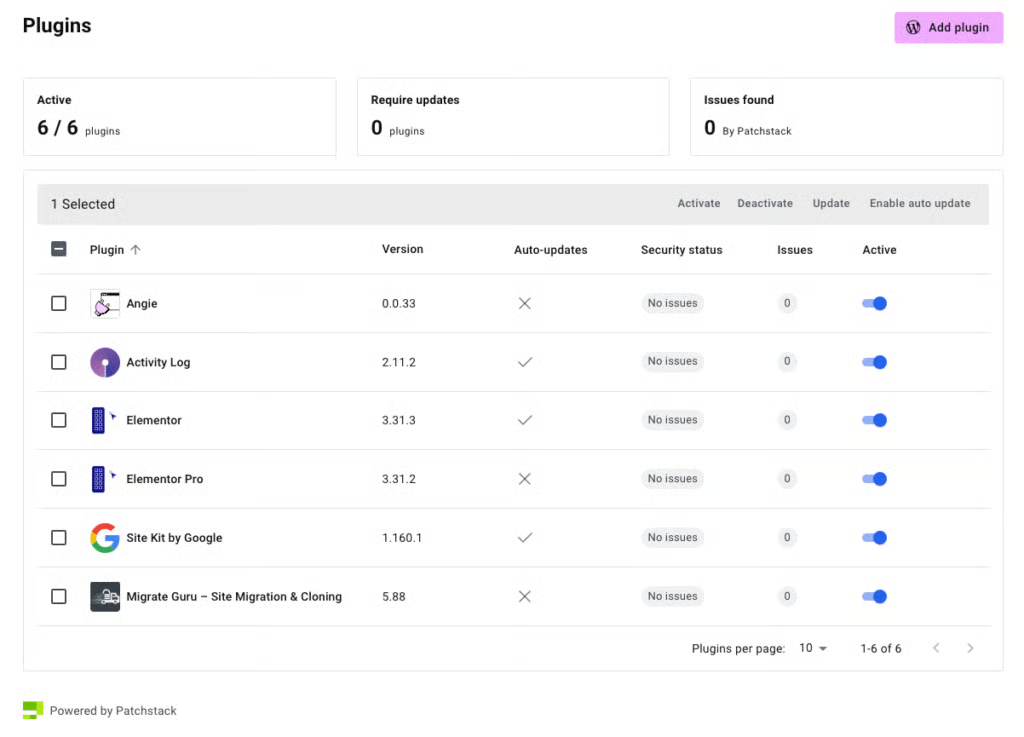The image size is (1024, 737).
Task: Click the Angie plugin icon
Action: coord(105,304)
